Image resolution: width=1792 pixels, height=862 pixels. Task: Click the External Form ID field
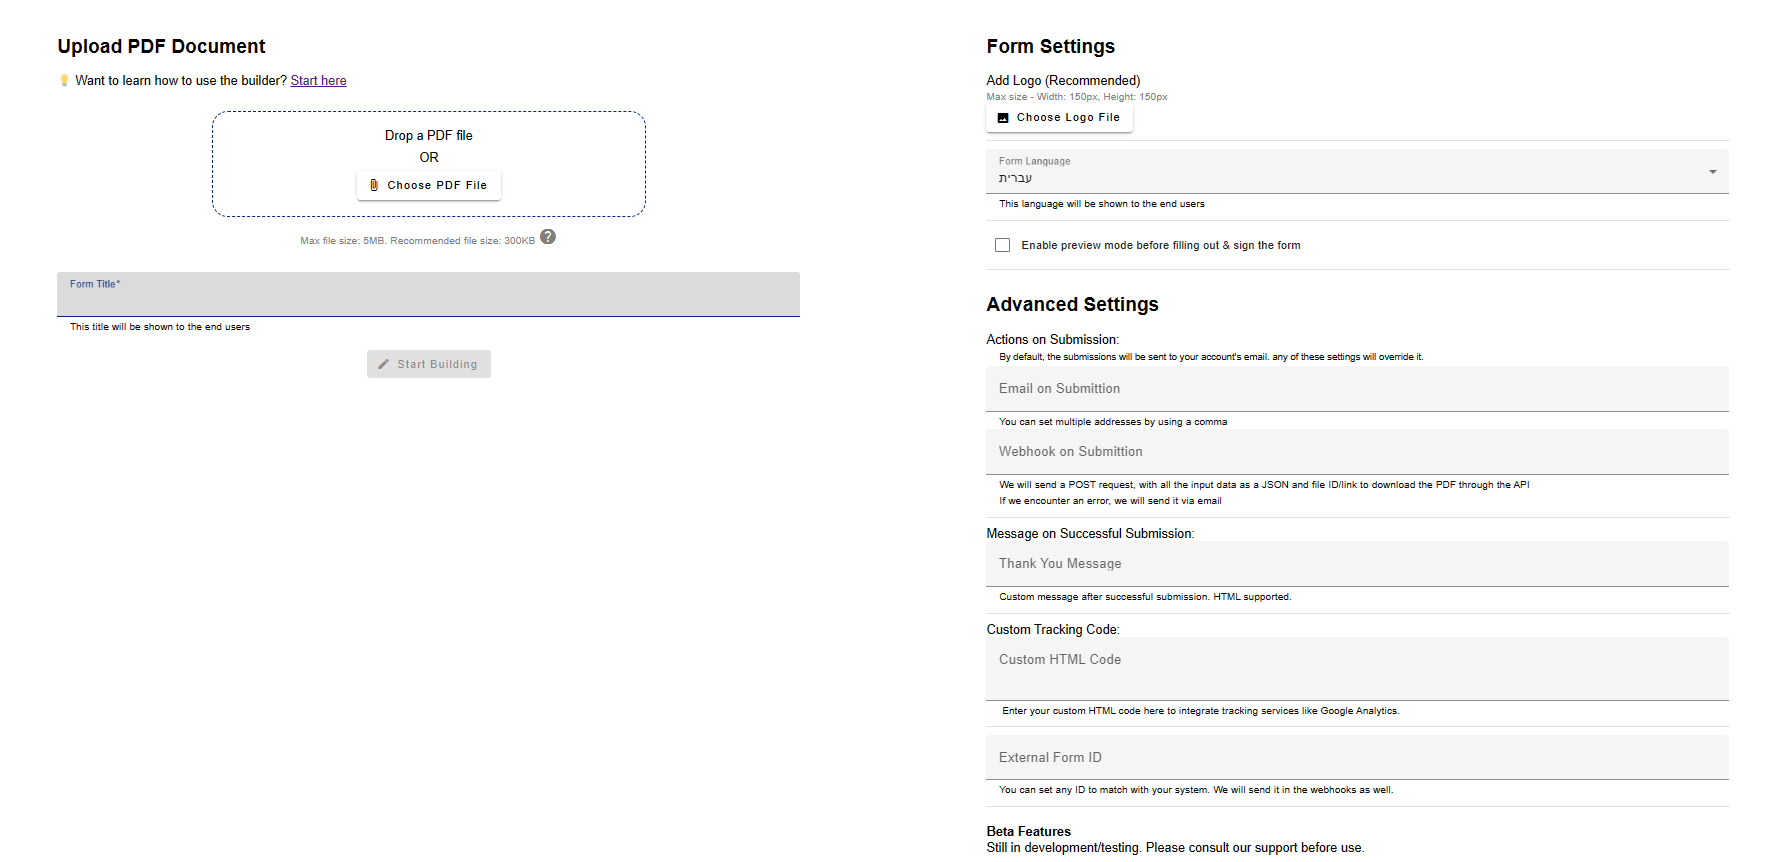(x=1356, y=758)
